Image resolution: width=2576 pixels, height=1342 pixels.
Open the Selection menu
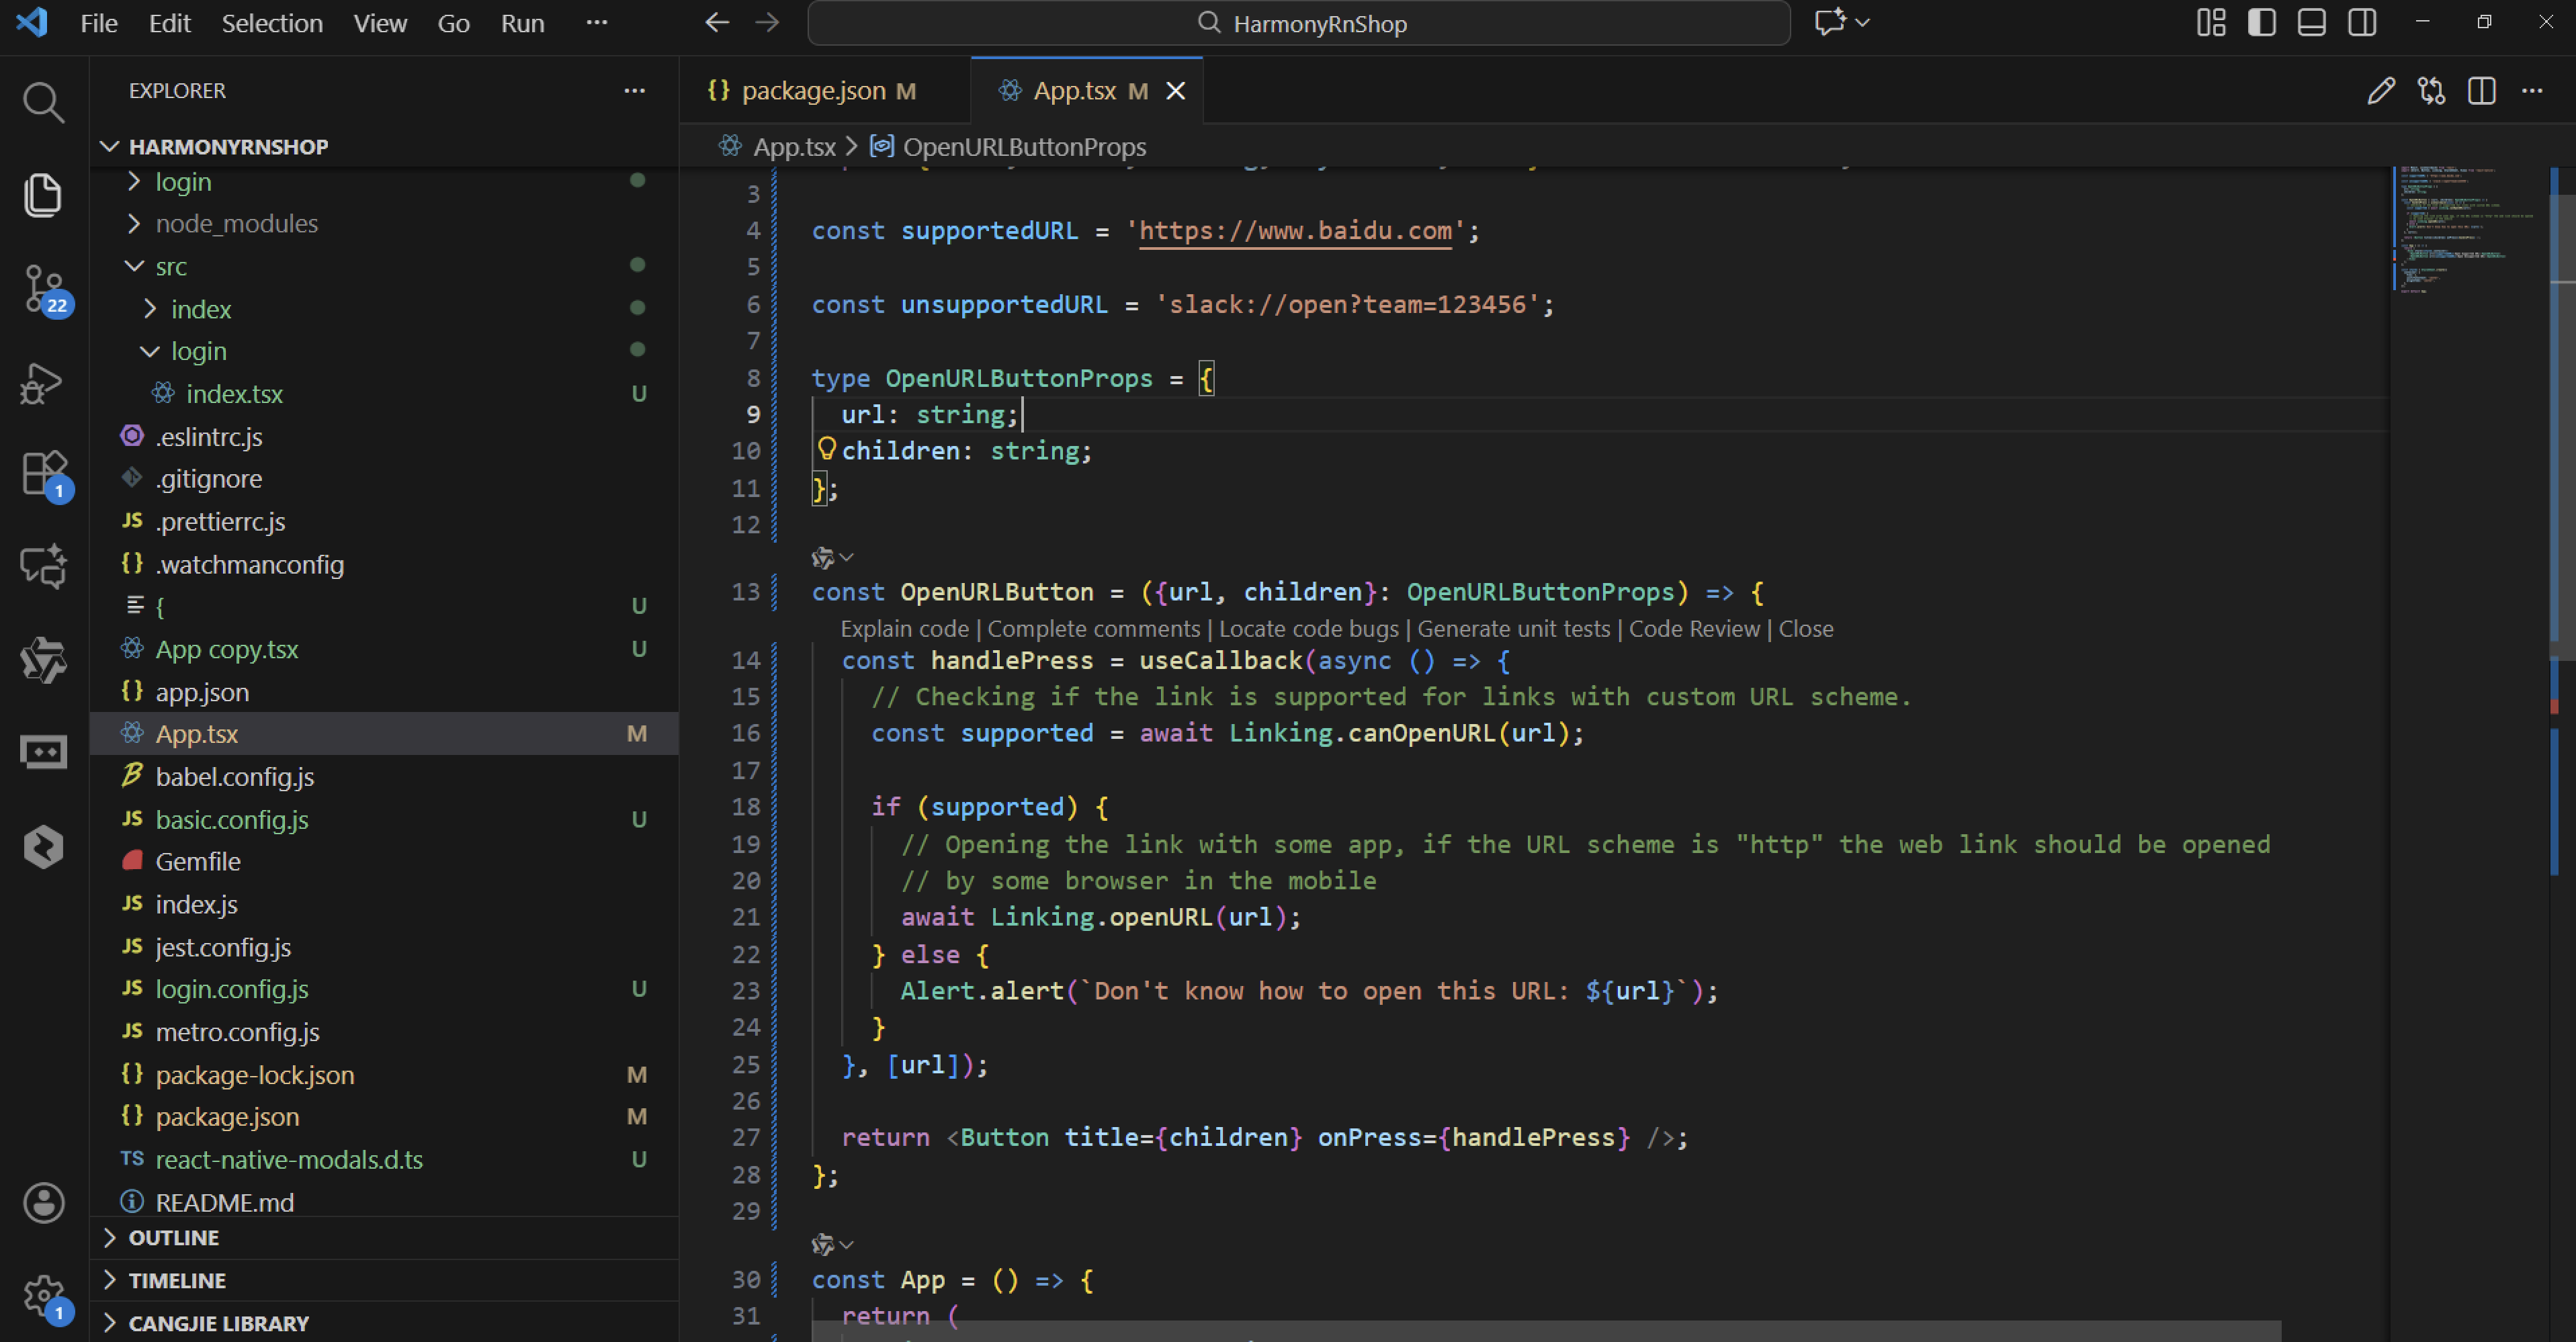click(x=271, y=23)
